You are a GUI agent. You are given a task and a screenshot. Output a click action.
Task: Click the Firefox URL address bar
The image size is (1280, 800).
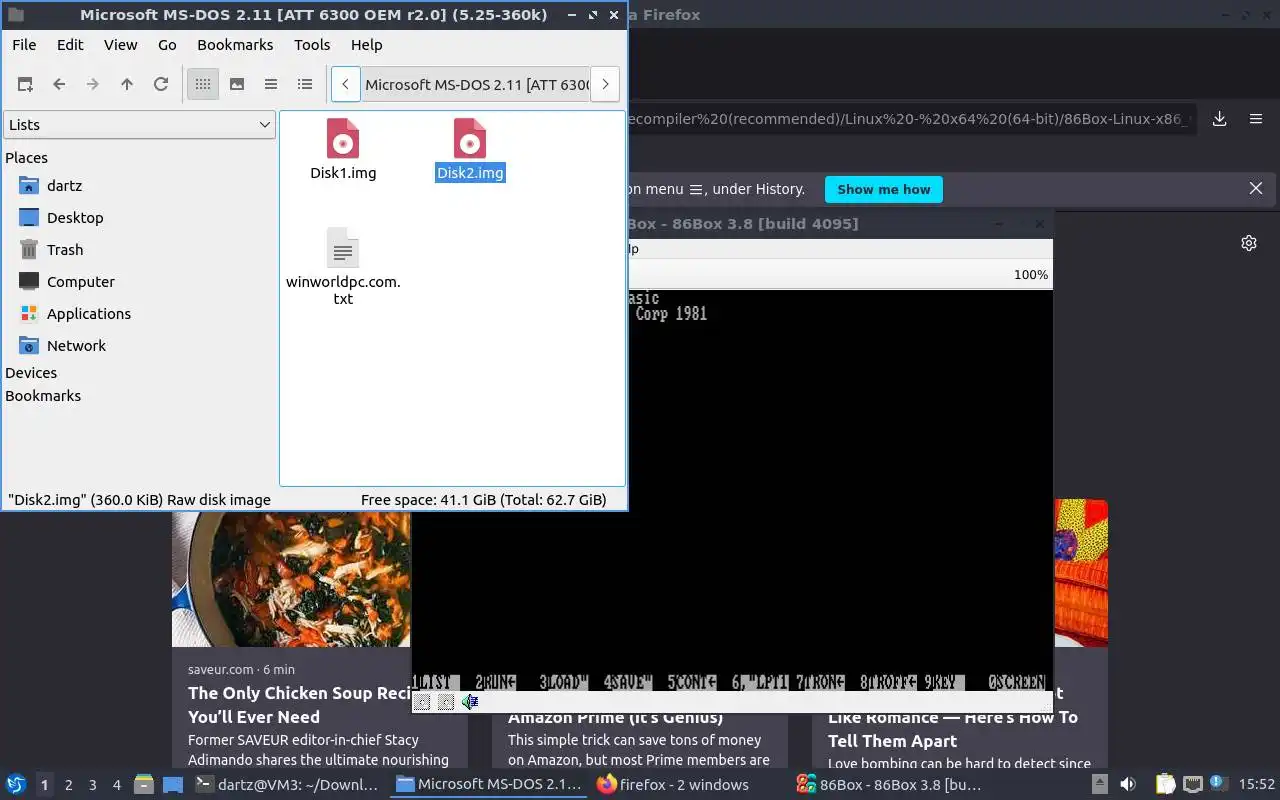pyautogui.click(x=910, y=119)
